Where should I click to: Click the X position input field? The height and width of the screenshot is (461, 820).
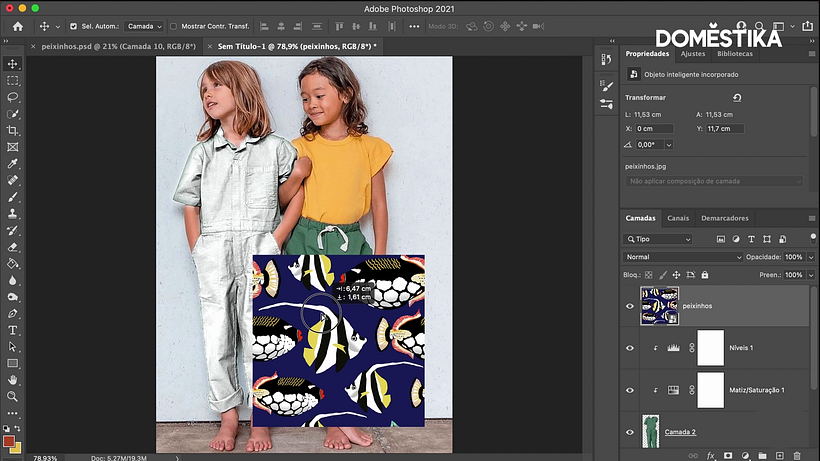point(654,129)
